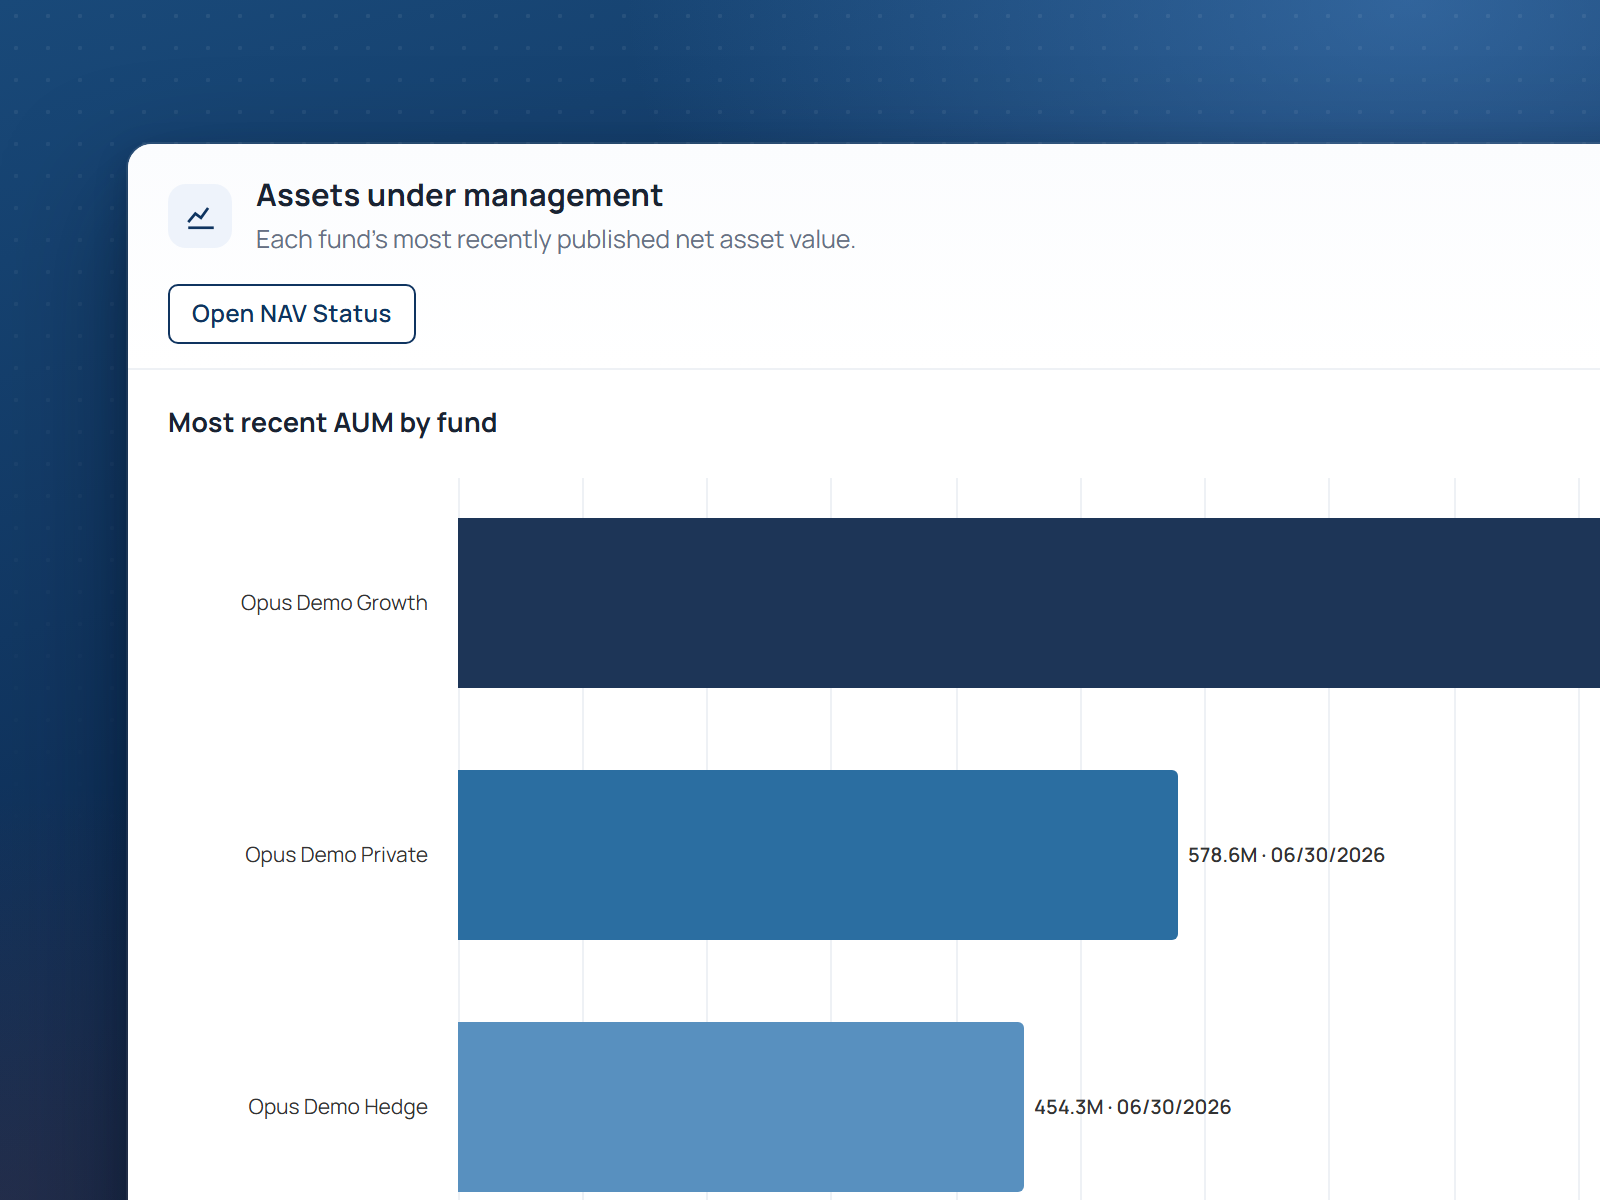This screenshot has width=1600, height=1200.
Task: Select the Opus Demo Growth bar
Action: (x=1029, y=603)
